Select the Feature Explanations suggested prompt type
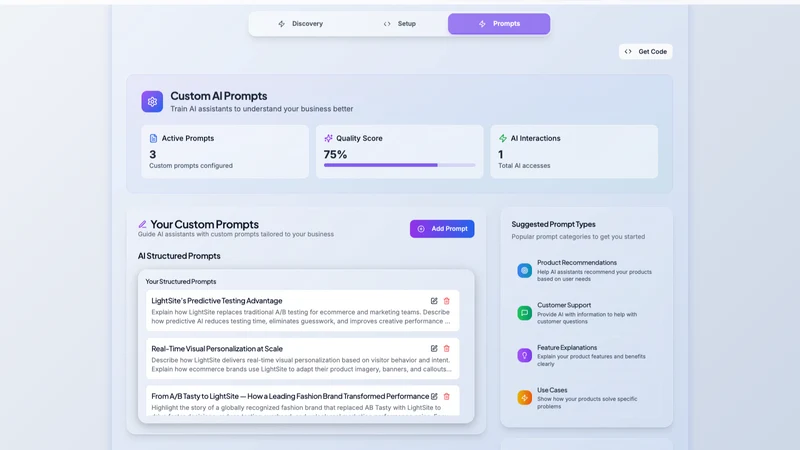Image resolution: width=800 pixels, height=450 pixels. (586, 355)
